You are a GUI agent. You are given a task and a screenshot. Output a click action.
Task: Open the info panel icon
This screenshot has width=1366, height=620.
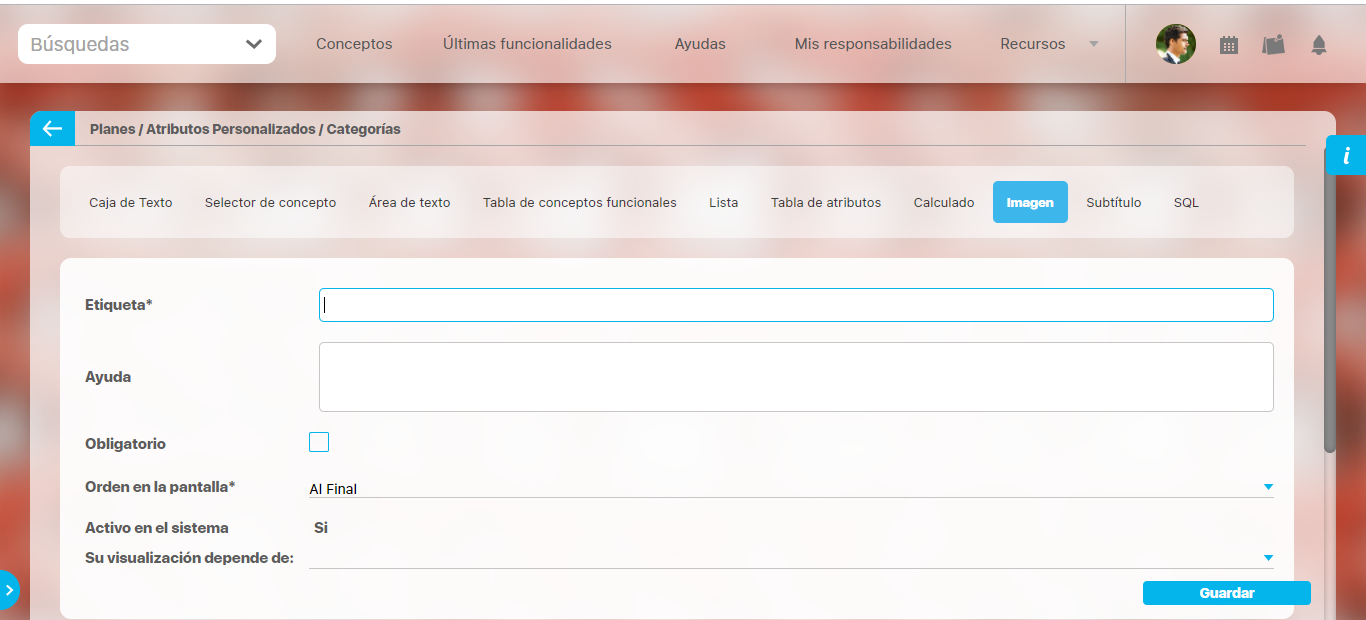click(1346, 156)
